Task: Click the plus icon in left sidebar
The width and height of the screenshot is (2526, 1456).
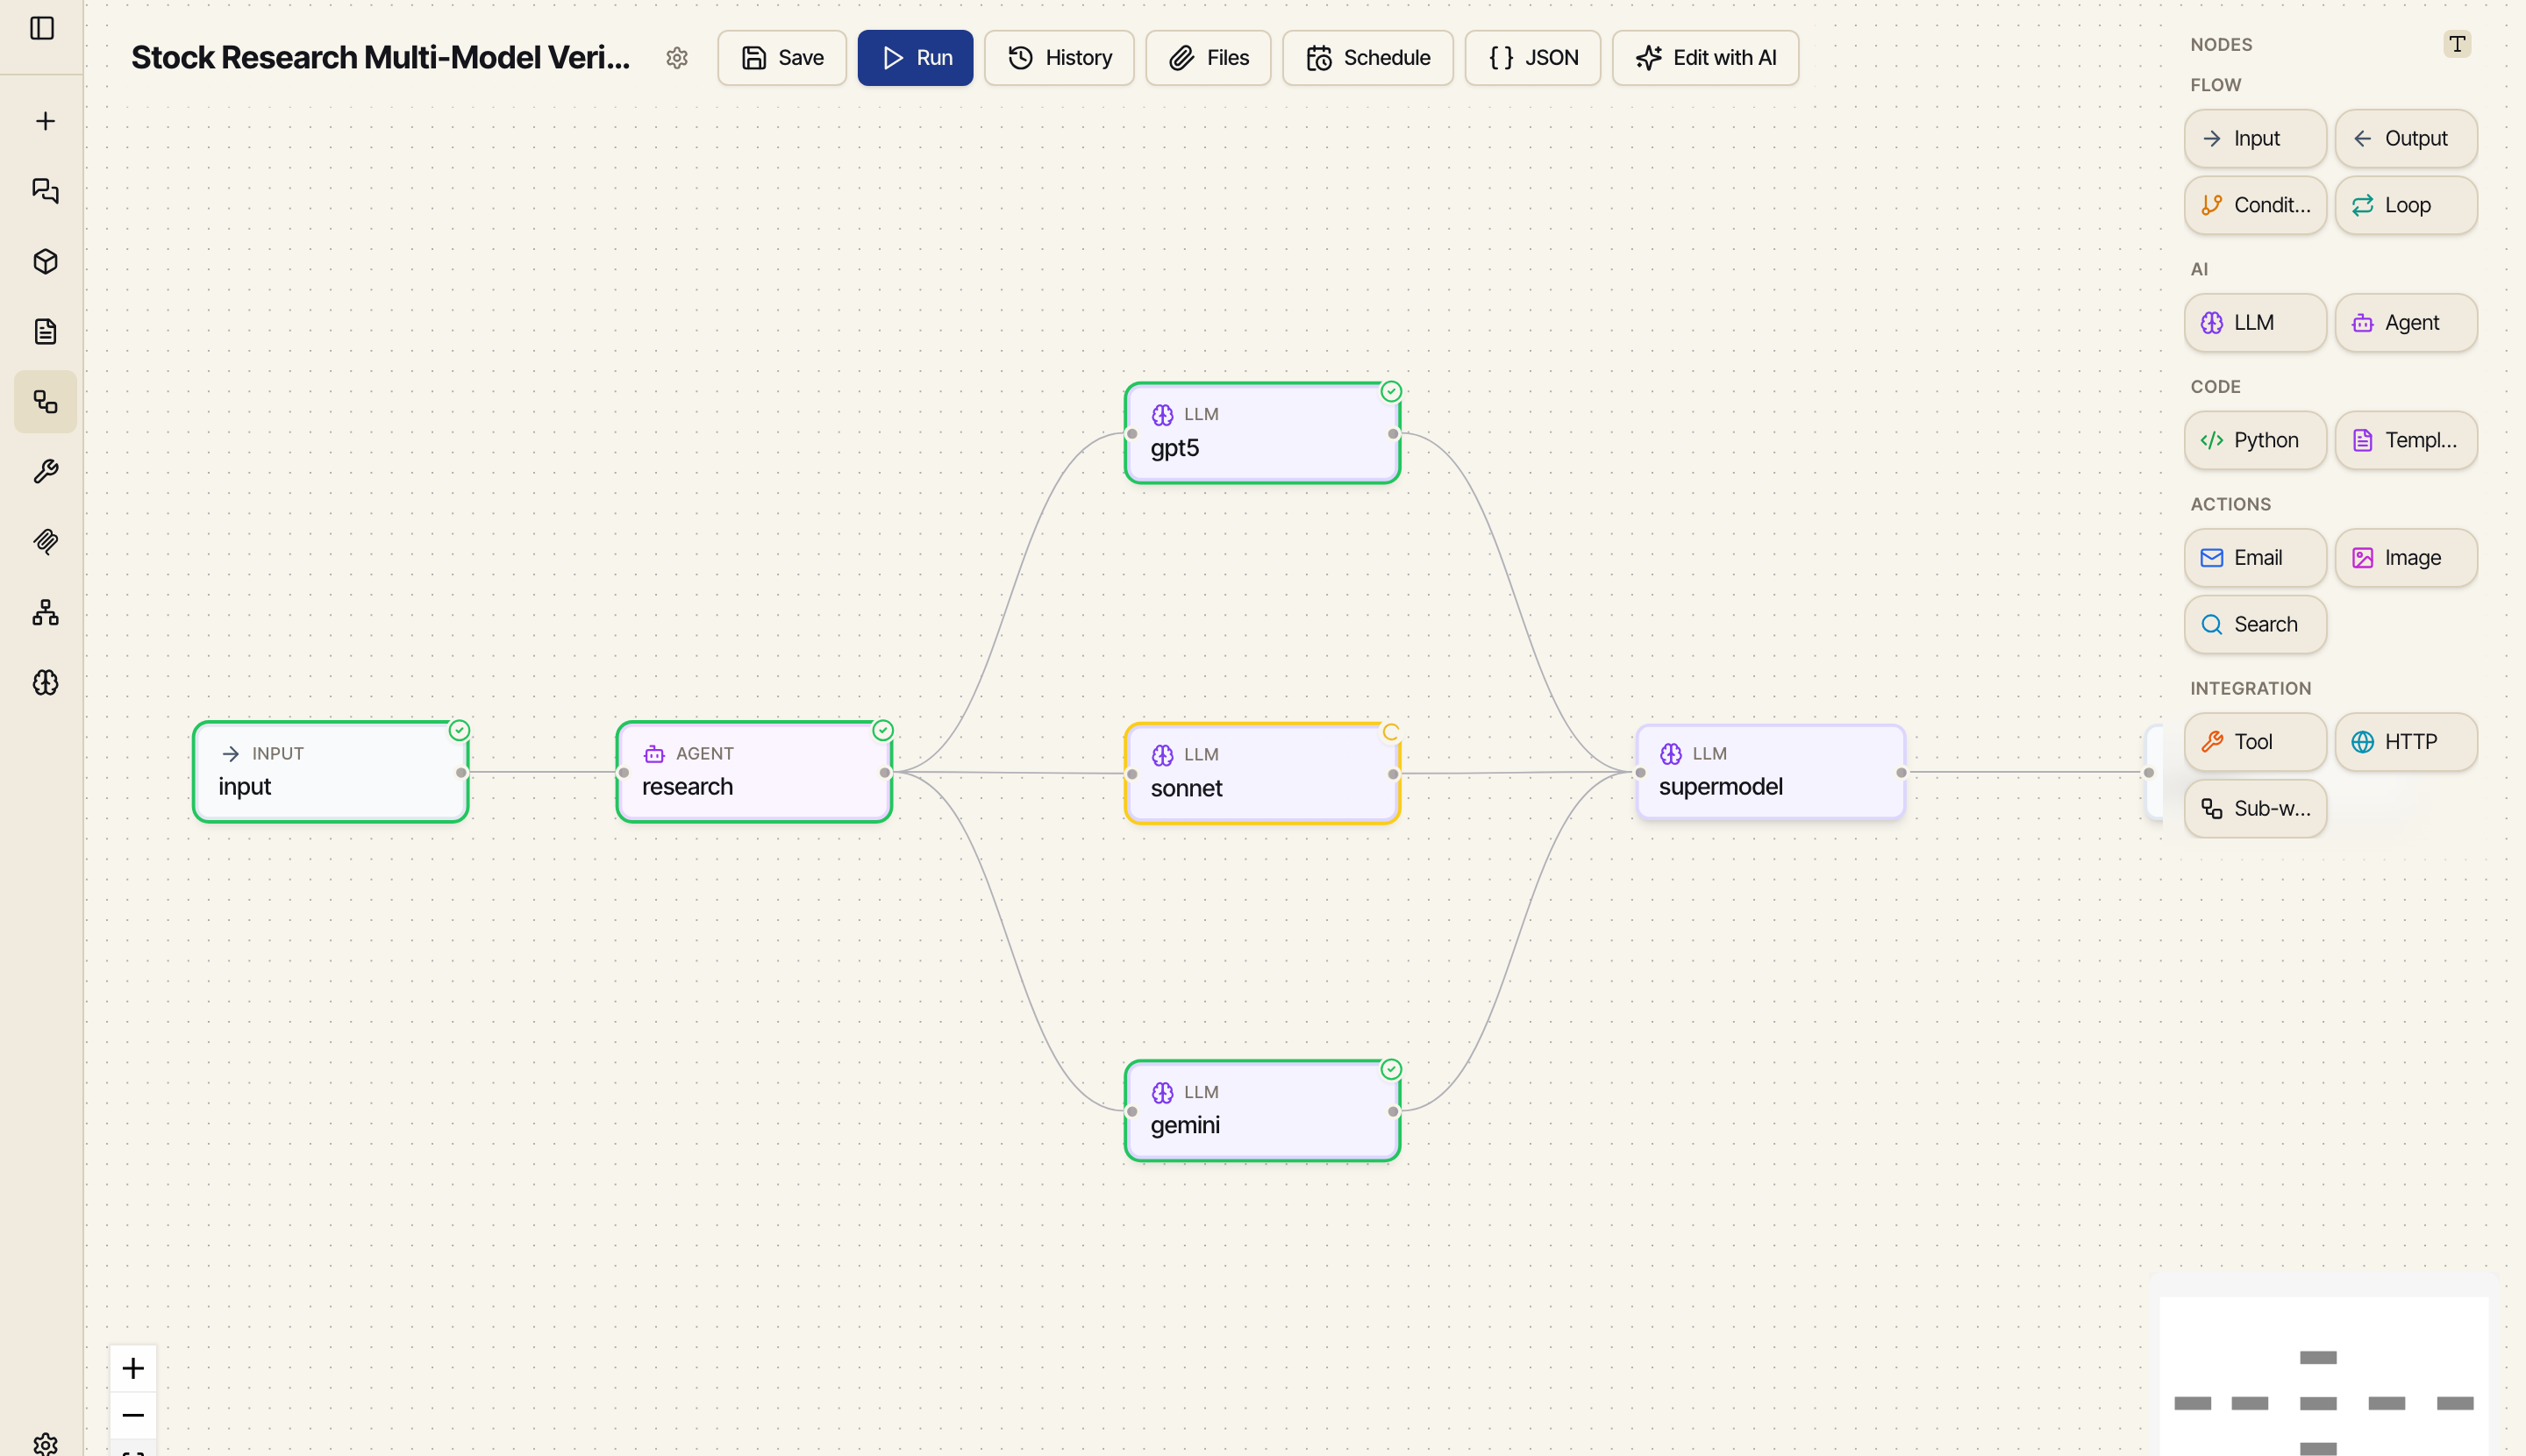Action: pyautogui.click(x=45, y=121)
